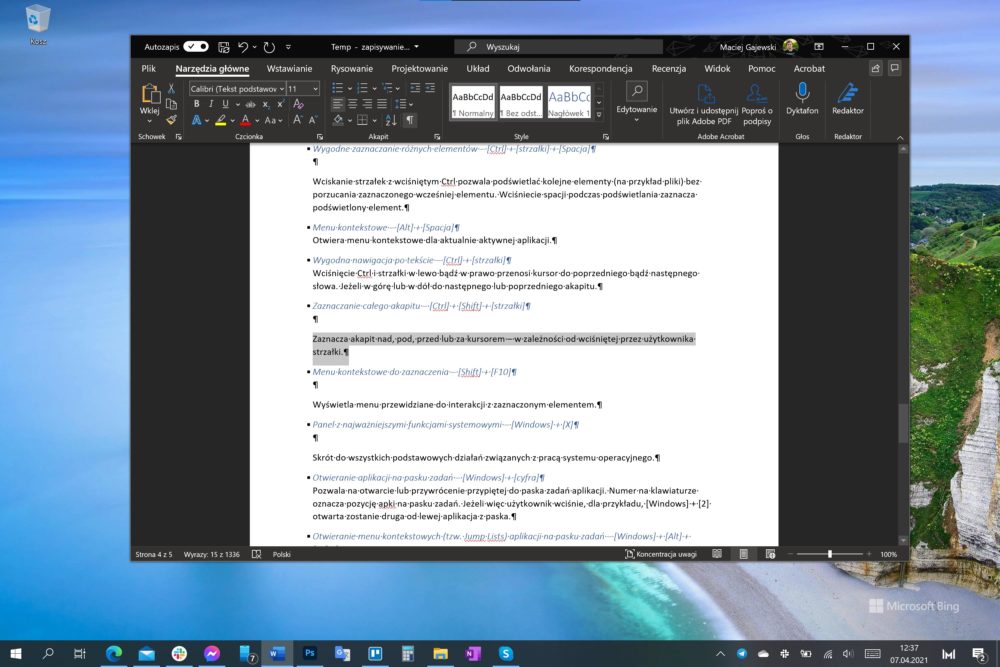Increase paragraph indent
Screen dimensions: 1000x667
tap(430, 88)
